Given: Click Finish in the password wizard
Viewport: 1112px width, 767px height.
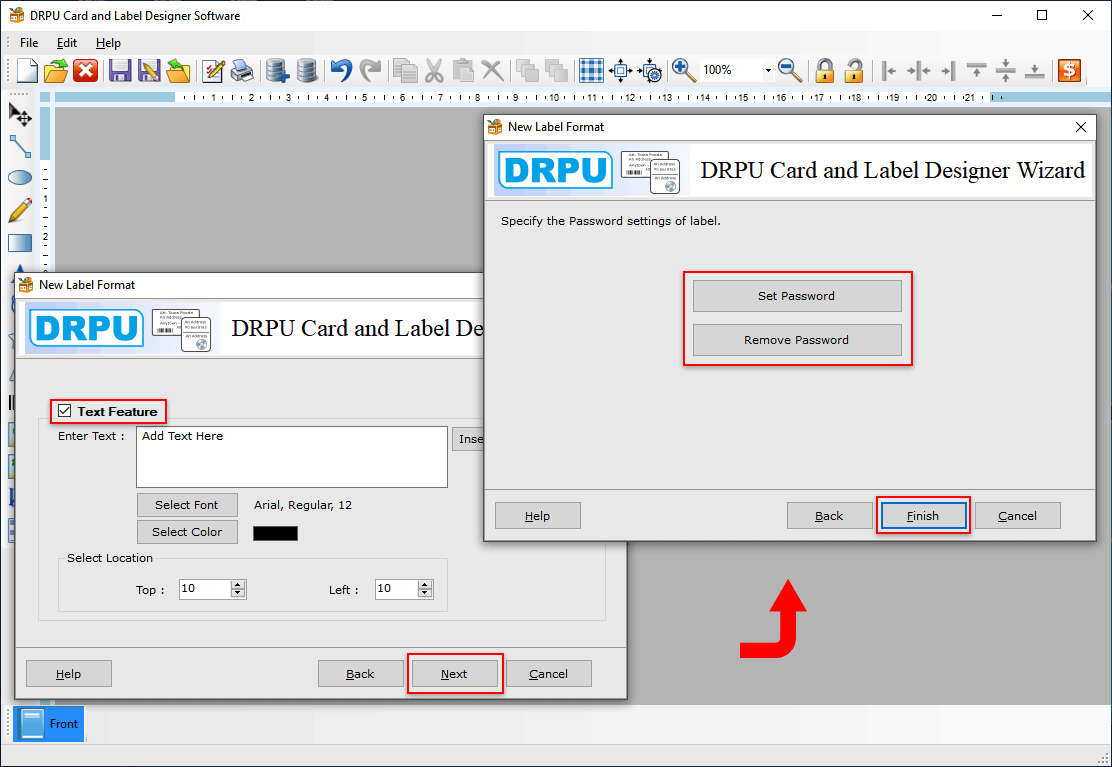Looking at the screenshot, I should [923, 516].
